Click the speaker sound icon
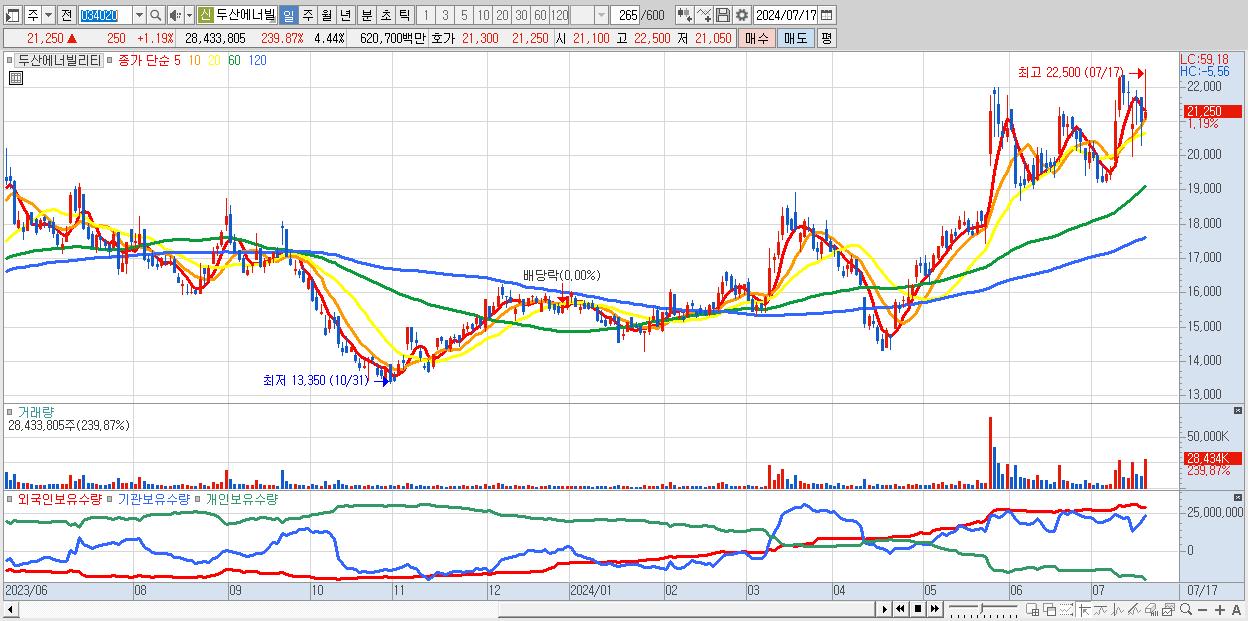This screenshot has height=621, width=1248. 174,15
